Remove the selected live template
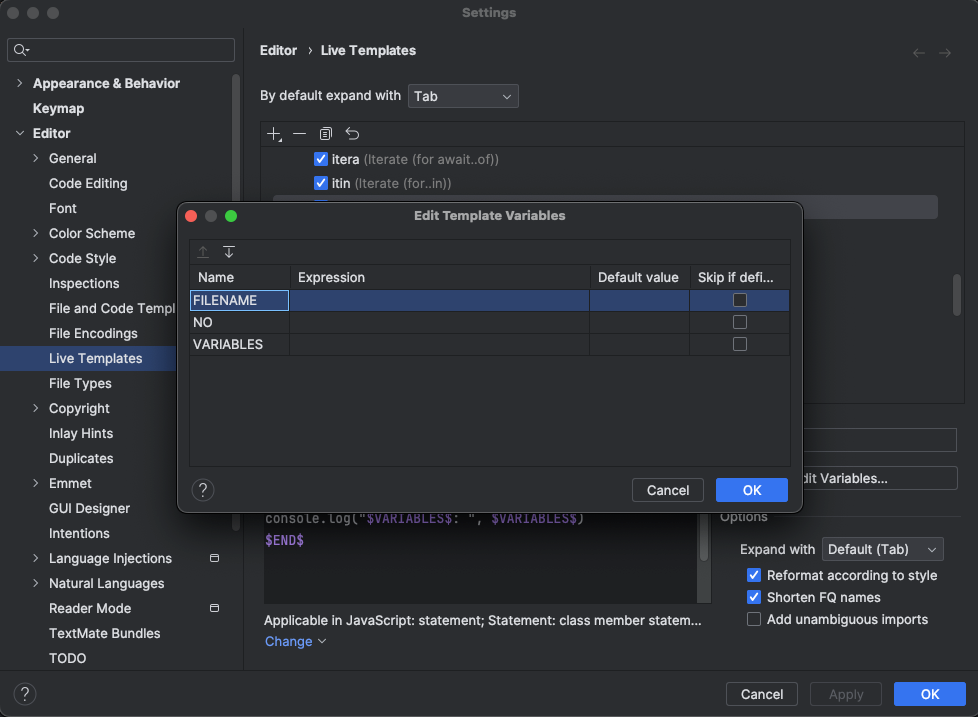978x717 pixels. pyautogui.click(x=299, y=134)
